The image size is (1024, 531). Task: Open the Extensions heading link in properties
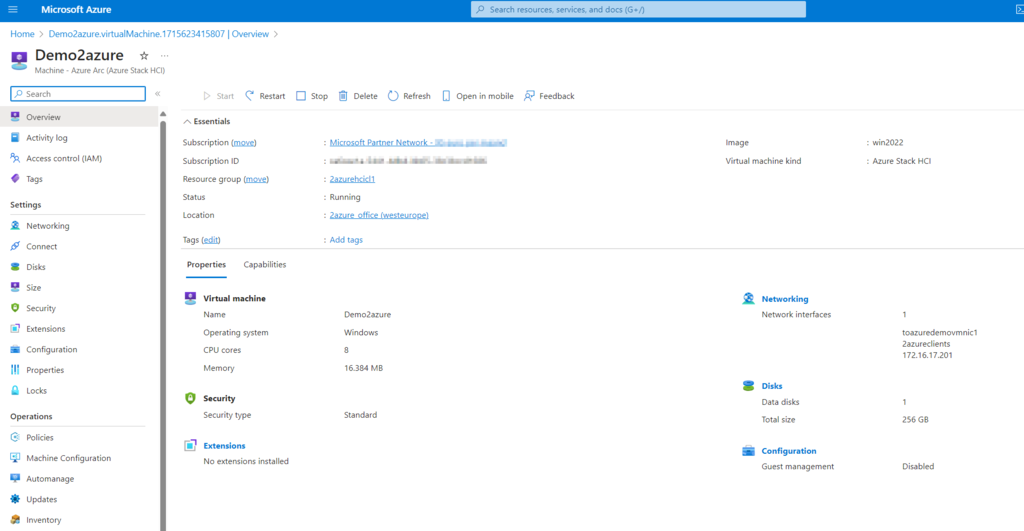224,446
